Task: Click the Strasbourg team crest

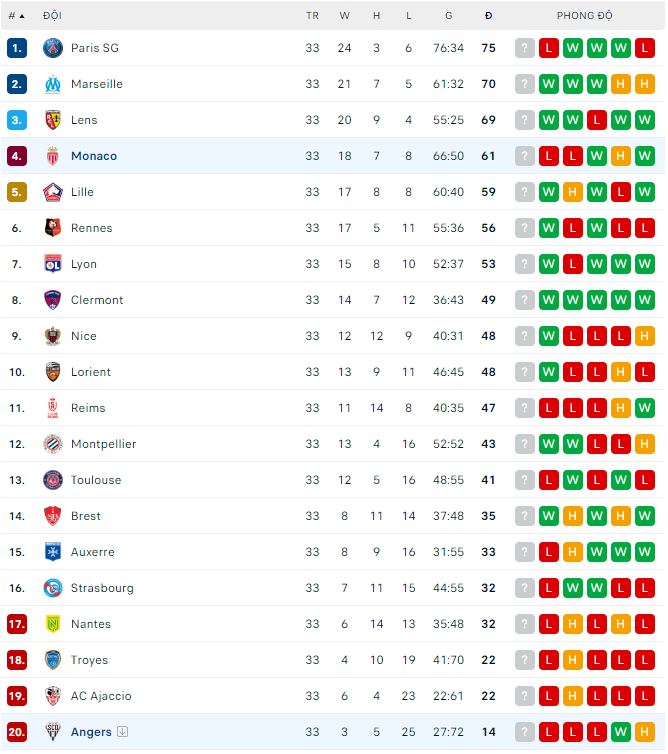Action: [x=53, y=588]
